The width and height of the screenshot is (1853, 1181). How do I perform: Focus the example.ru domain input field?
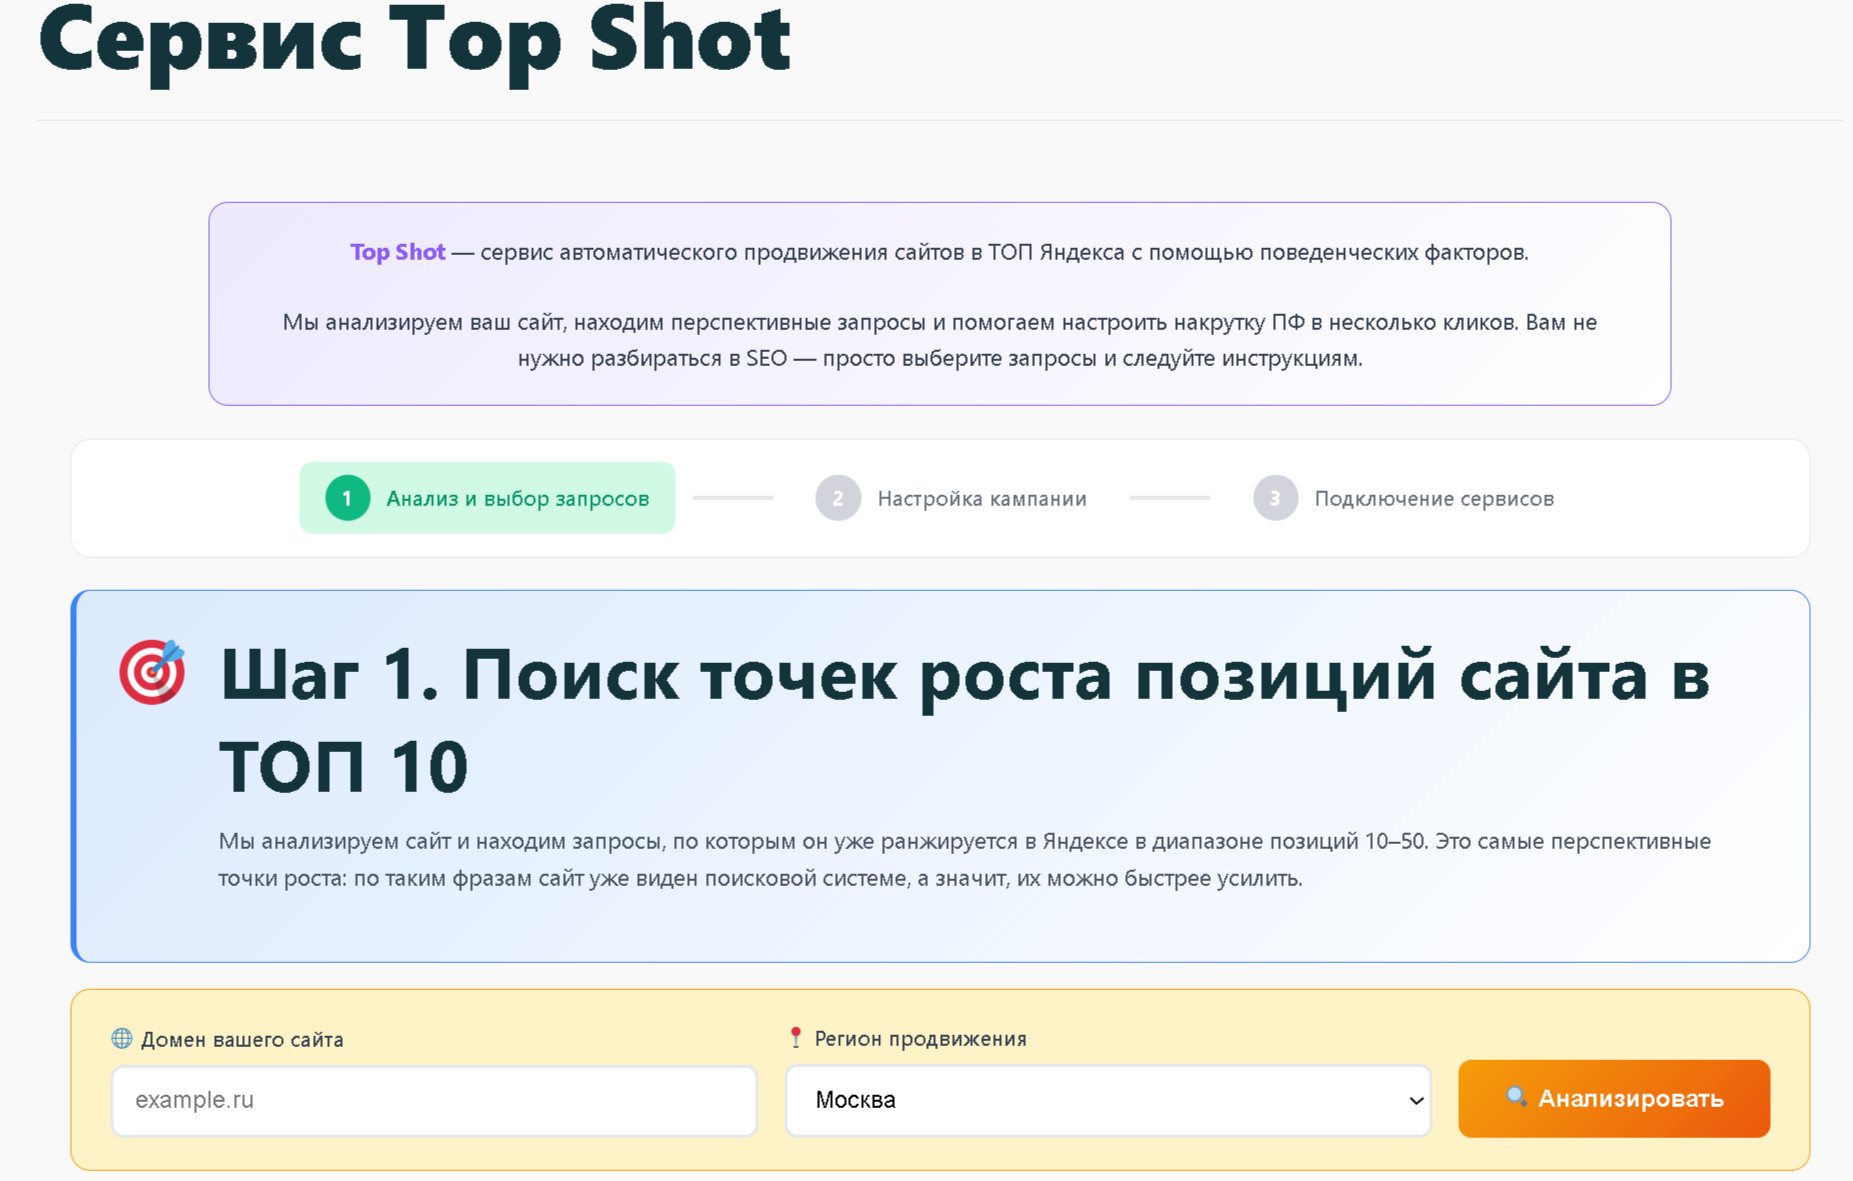(x=434, y=1100)
